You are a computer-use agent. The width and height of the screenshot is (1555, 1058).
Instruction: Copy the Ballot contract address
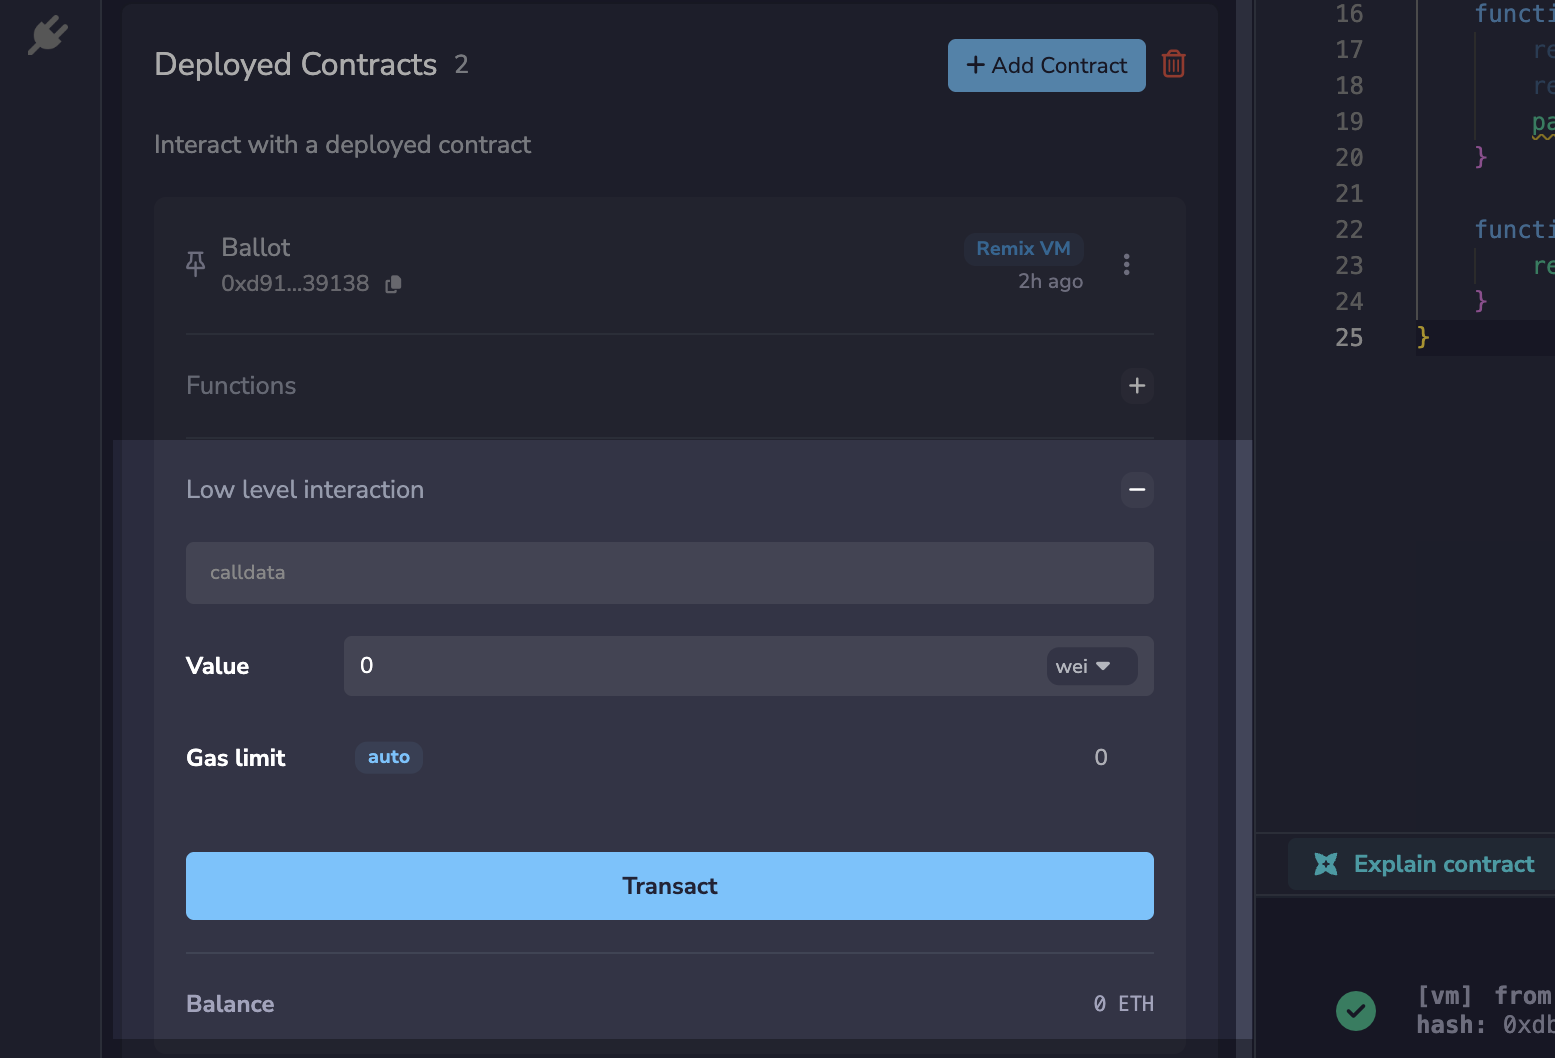(x=393, y=284)
